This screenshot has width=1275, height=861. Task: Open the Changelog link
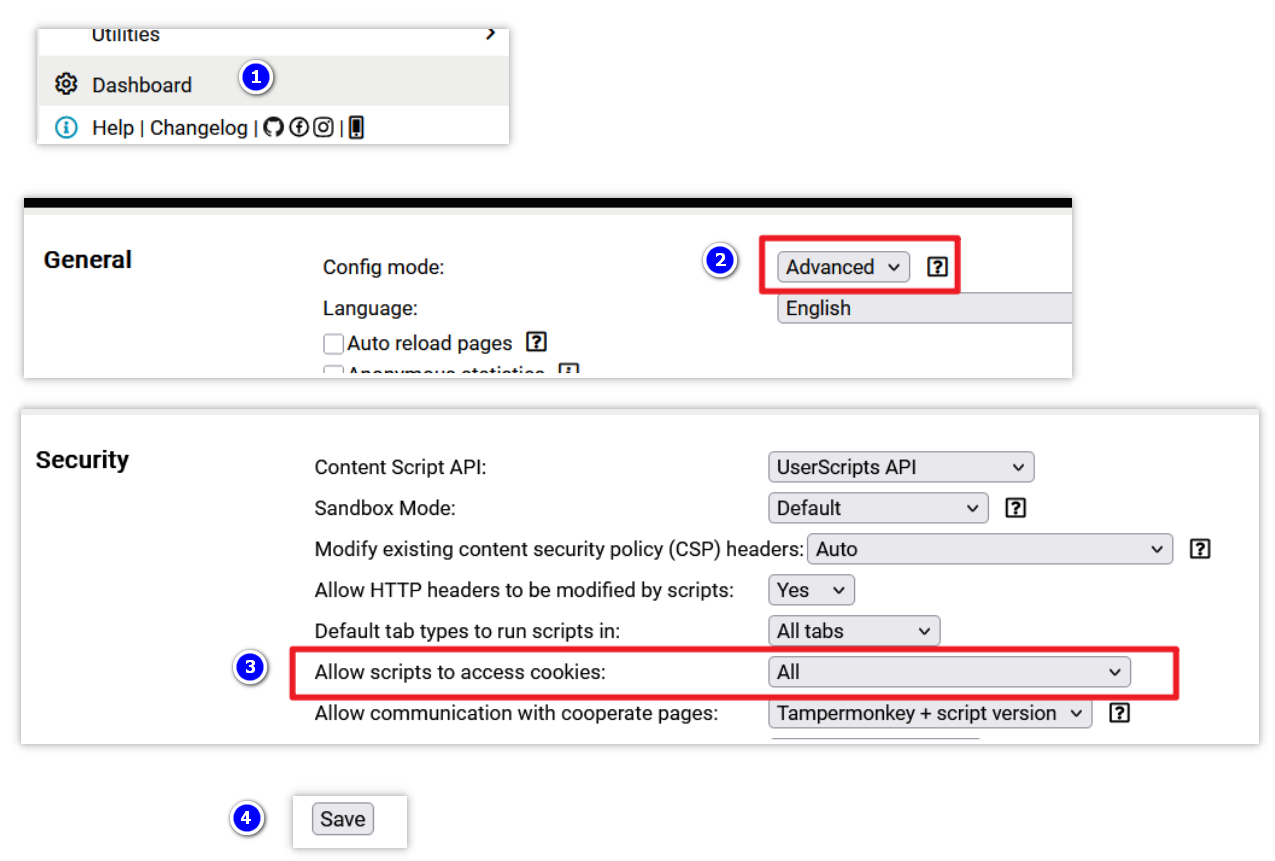point(198,128)
